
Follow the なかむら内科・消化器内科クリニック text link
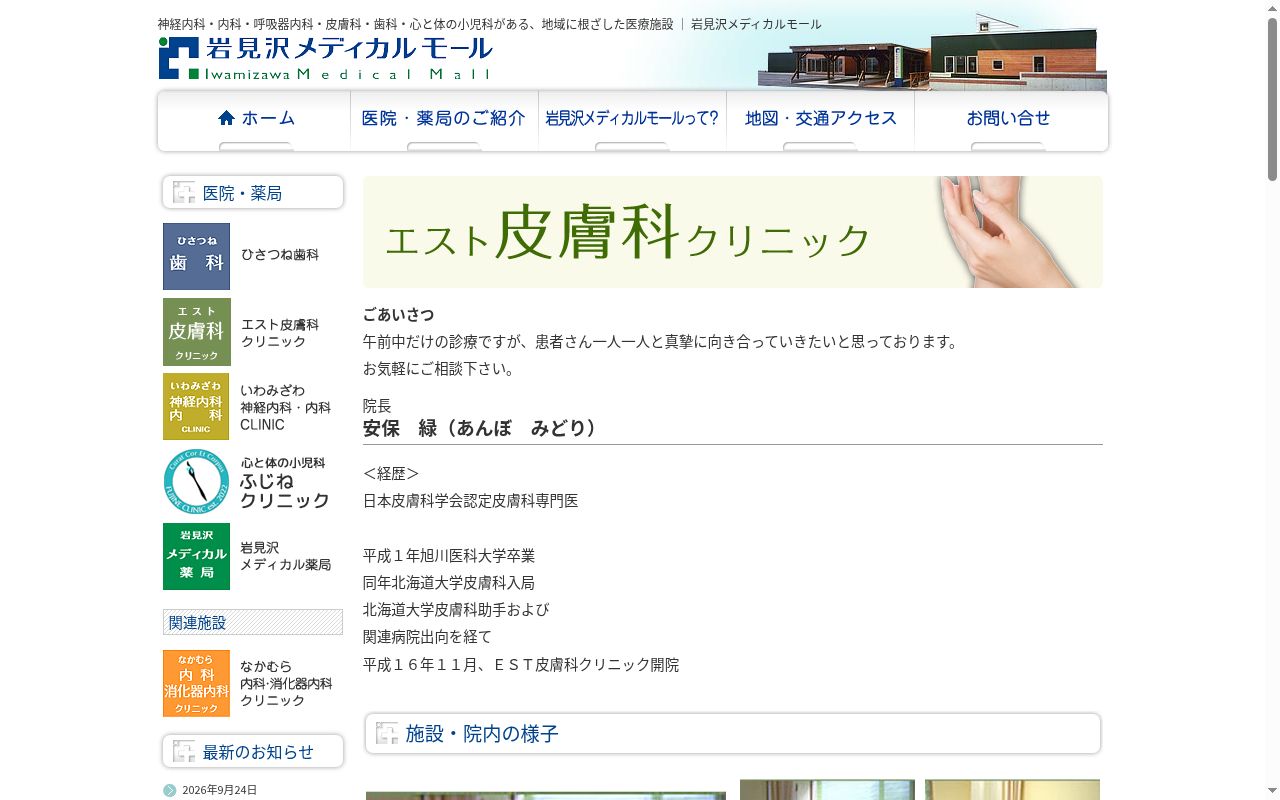(x=286, y=683)
